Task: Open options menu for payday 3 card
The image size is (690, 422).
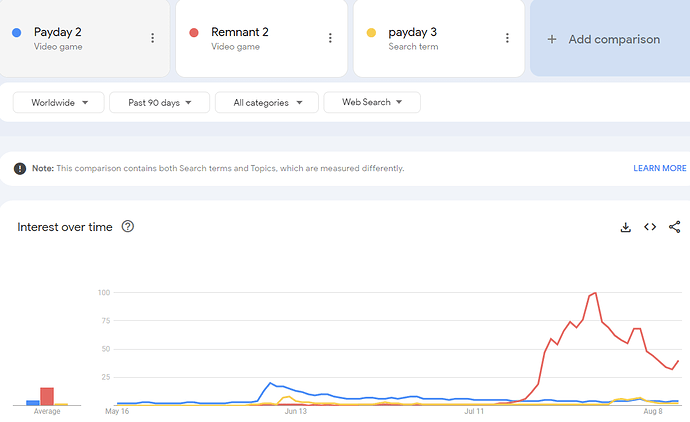Action: (x=507, y=38)
